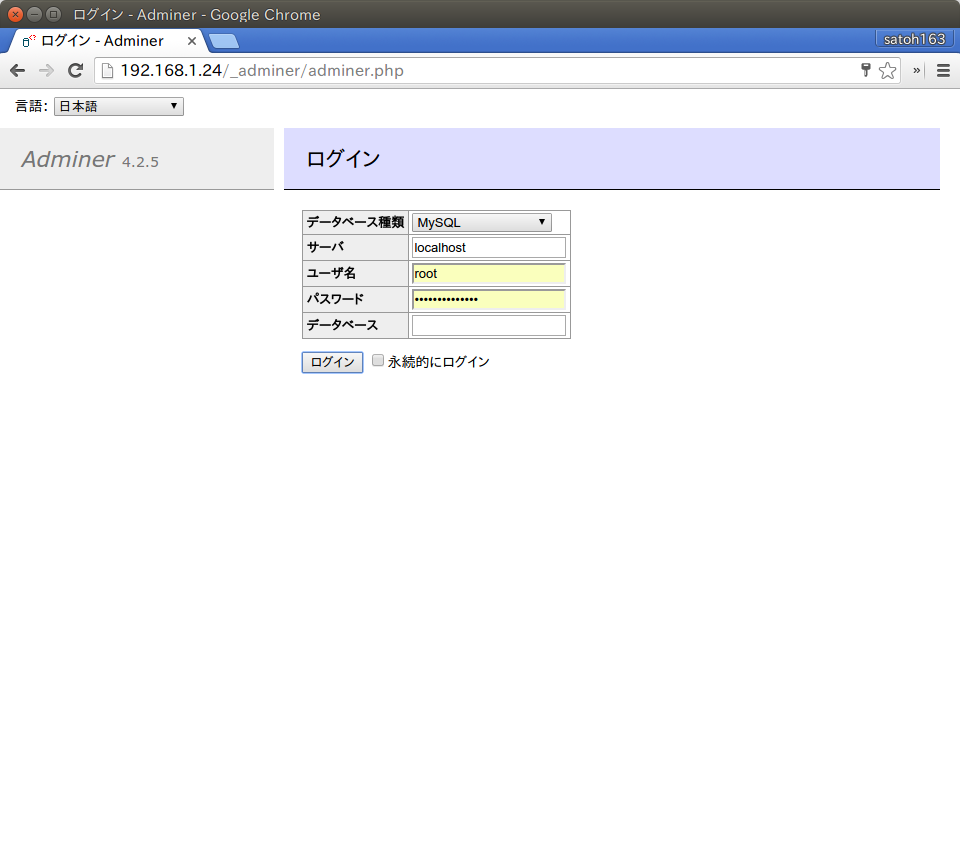Click the Adminer logo heading
960x852 pixels.
[x=68, y=159]
